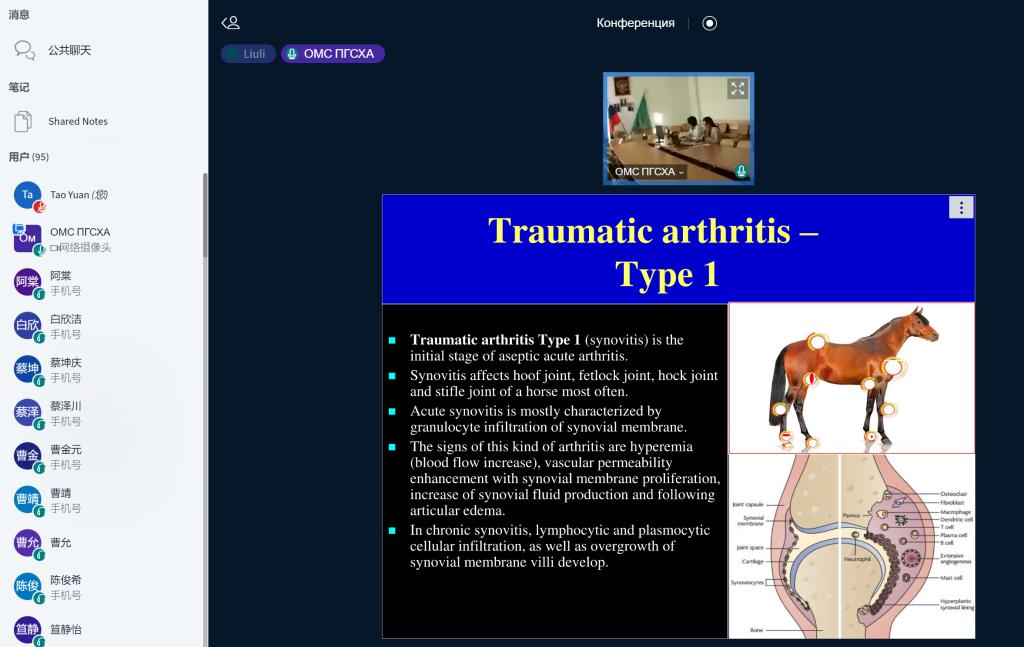The image size is (1024, 647).
Task: Click the hide user list icon
Action: (231, 23)
